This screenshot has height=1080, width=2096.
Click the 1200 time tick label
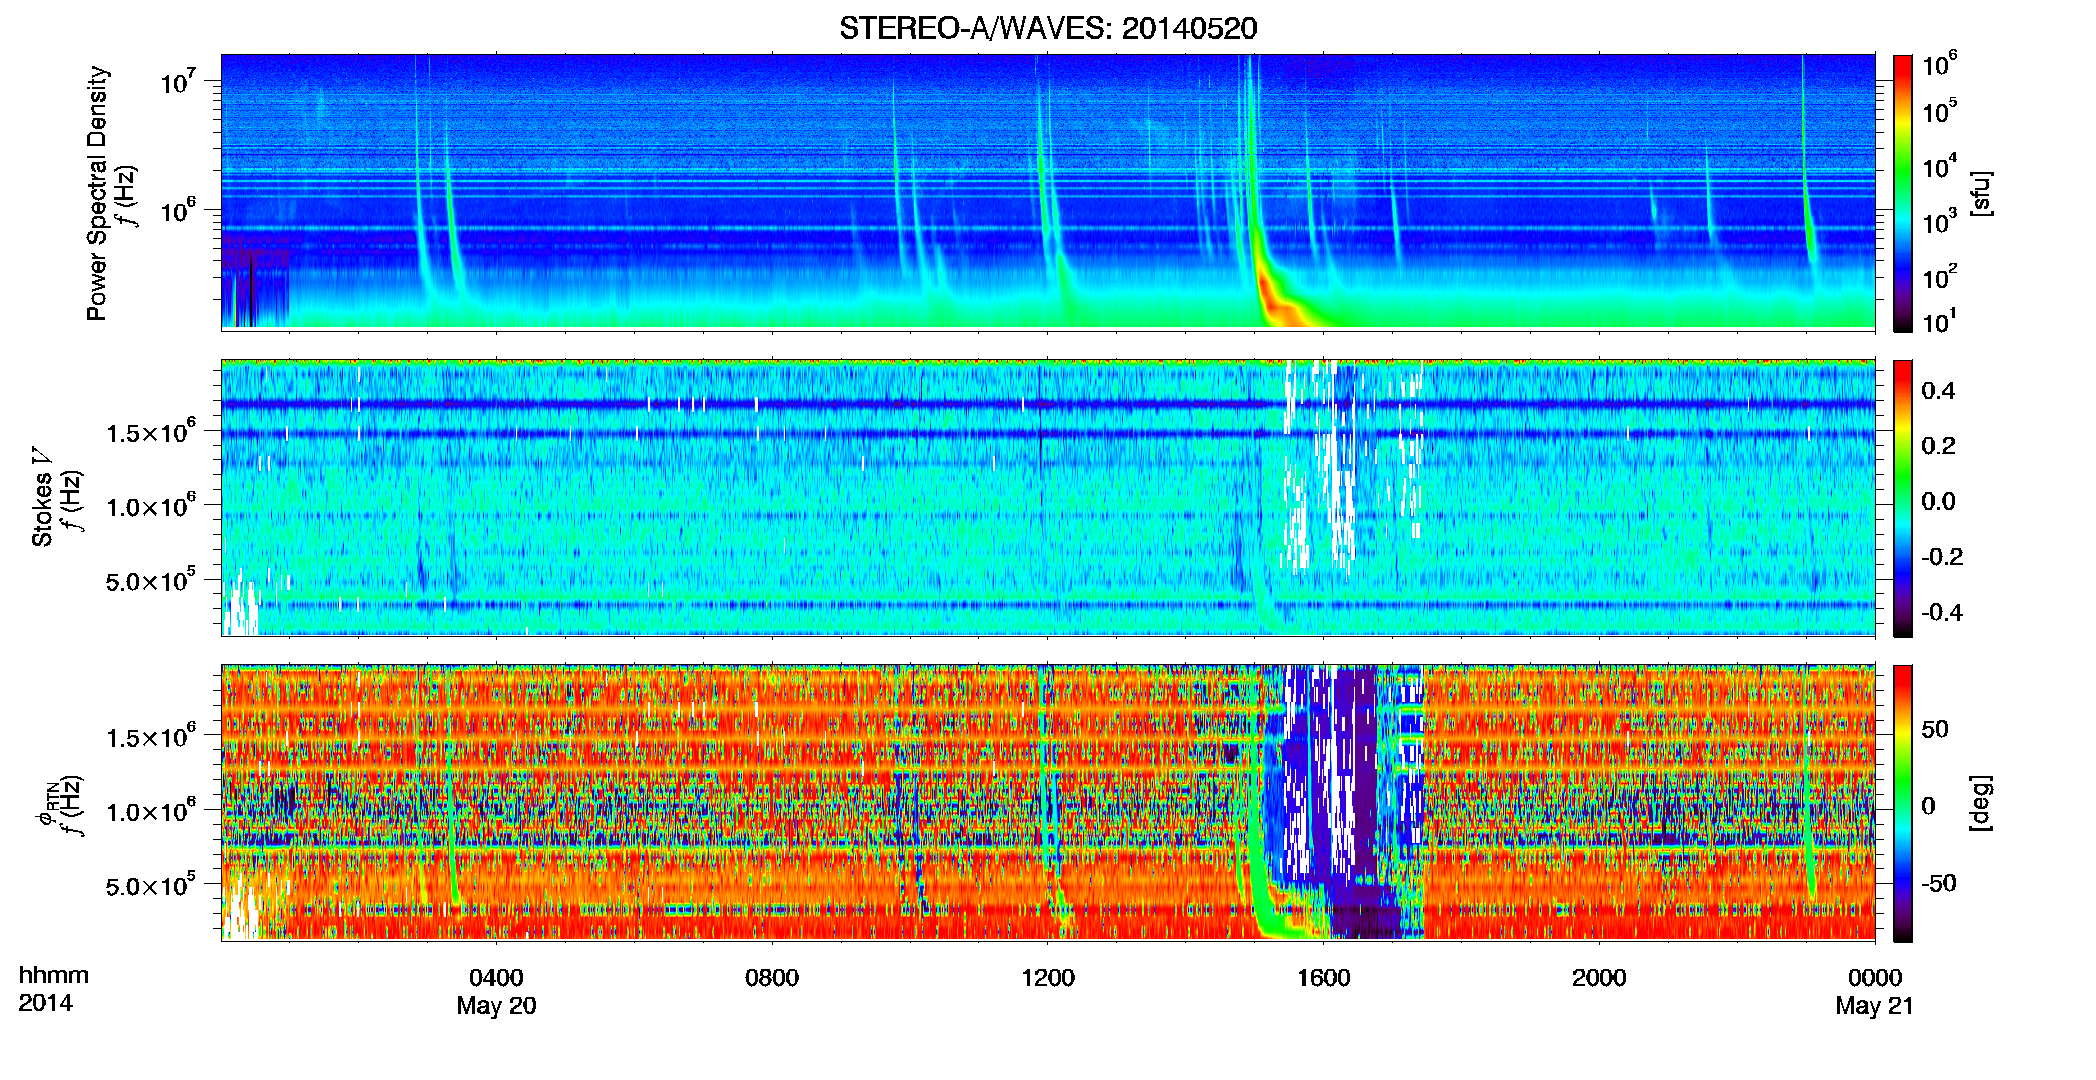point(1048,977)
